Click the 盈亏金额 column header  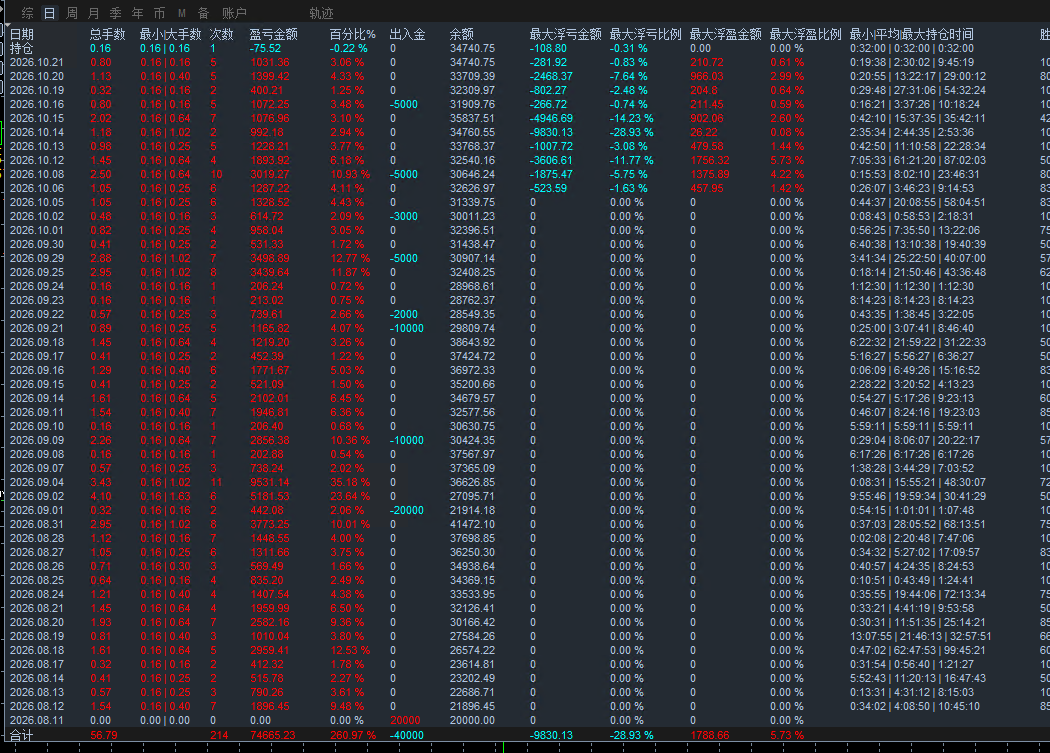coord(273,34)
